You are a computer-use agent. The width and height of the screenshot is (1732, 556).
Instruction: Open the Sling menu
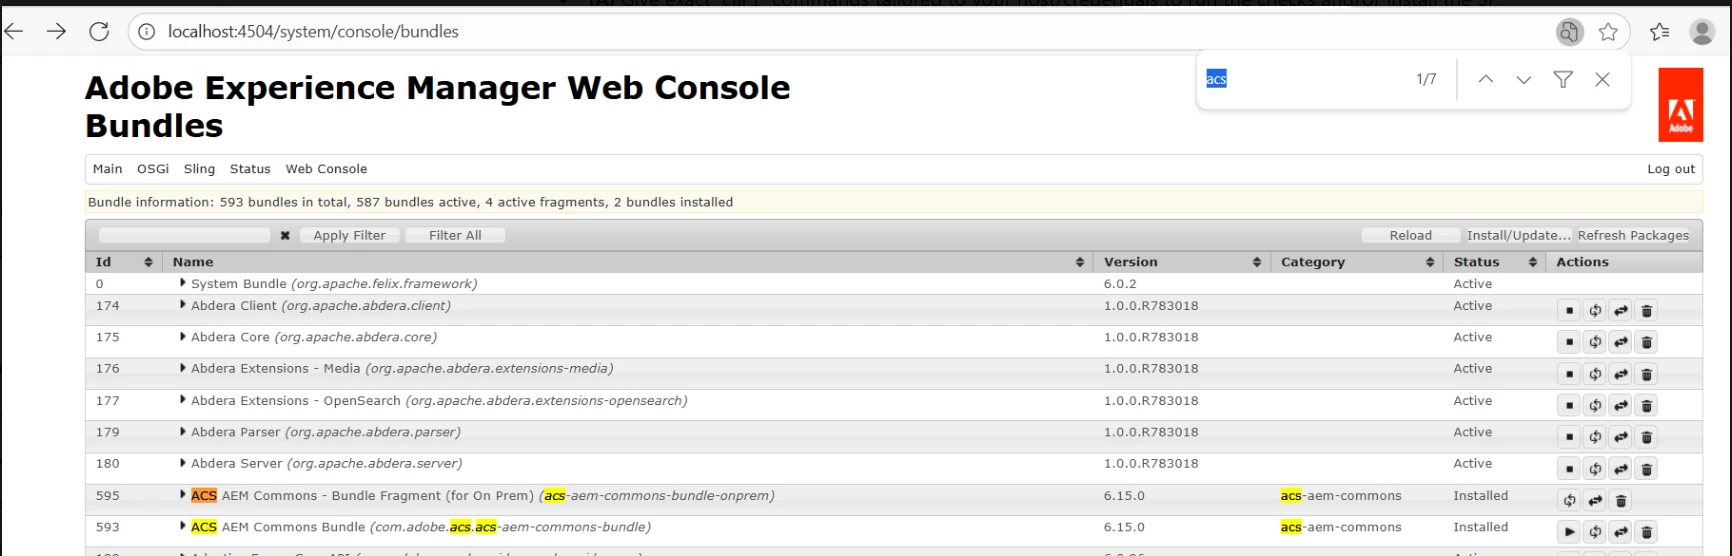tap(199, 169)
